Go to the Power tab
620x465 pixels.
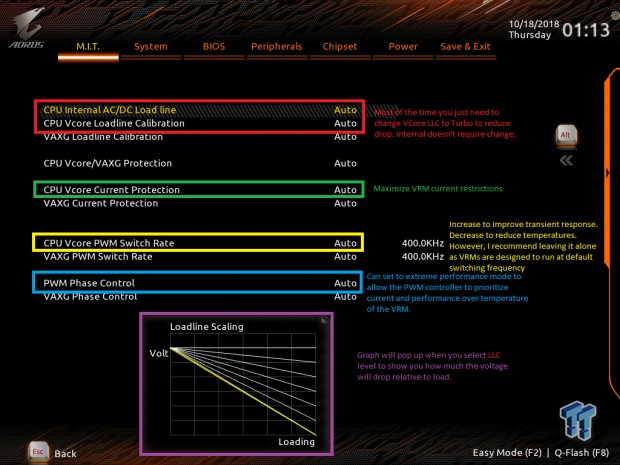403,47
